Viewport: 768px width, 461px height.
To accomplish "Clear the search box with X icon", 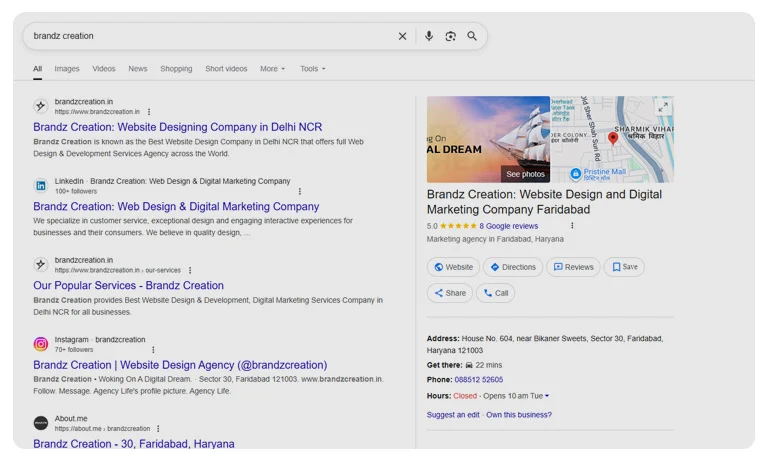I will pos(402,36).
